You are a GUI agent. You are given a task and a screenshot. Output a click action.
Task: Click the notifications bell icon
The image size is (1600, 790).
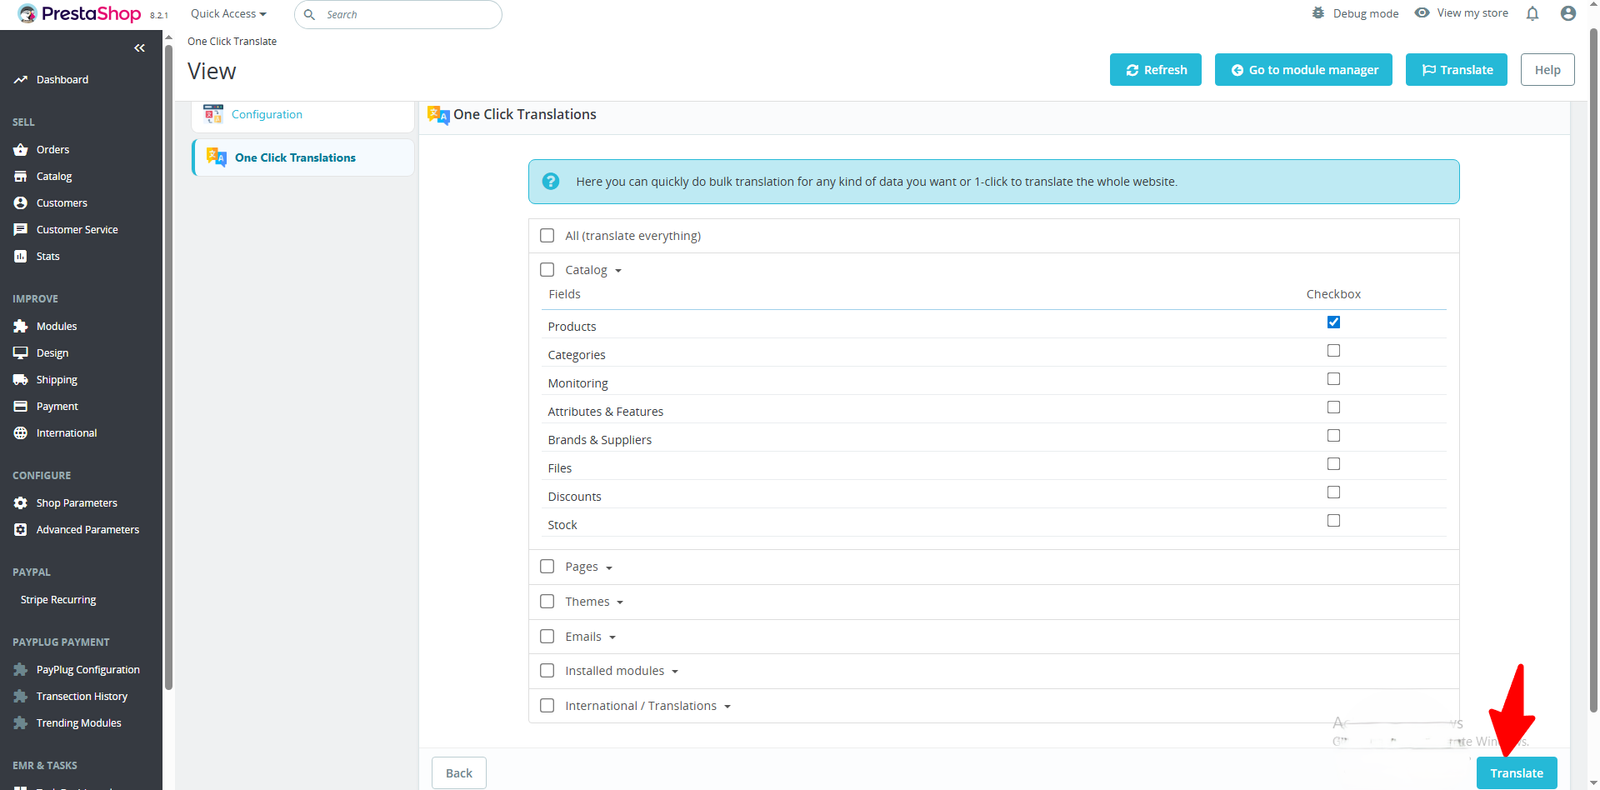coord(1532,13)
